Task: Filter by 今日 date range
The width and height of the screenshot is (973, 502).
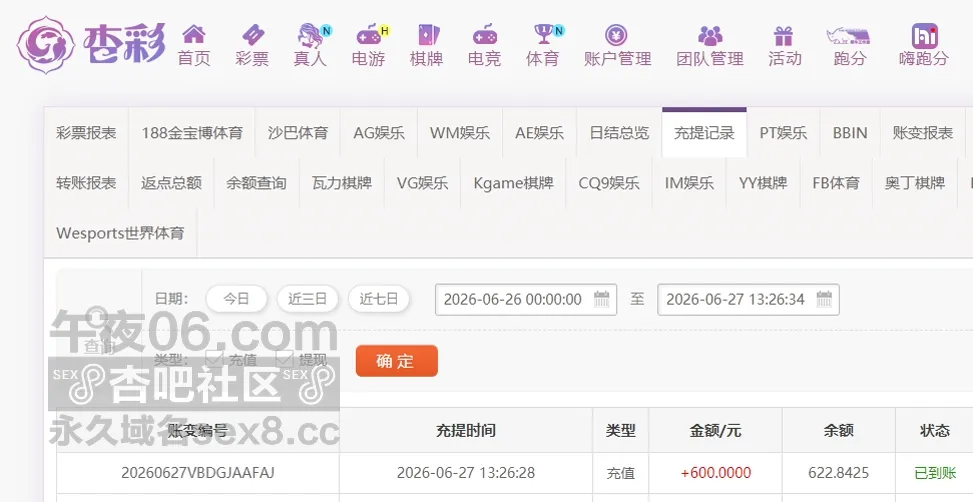Action: [236, 299]
